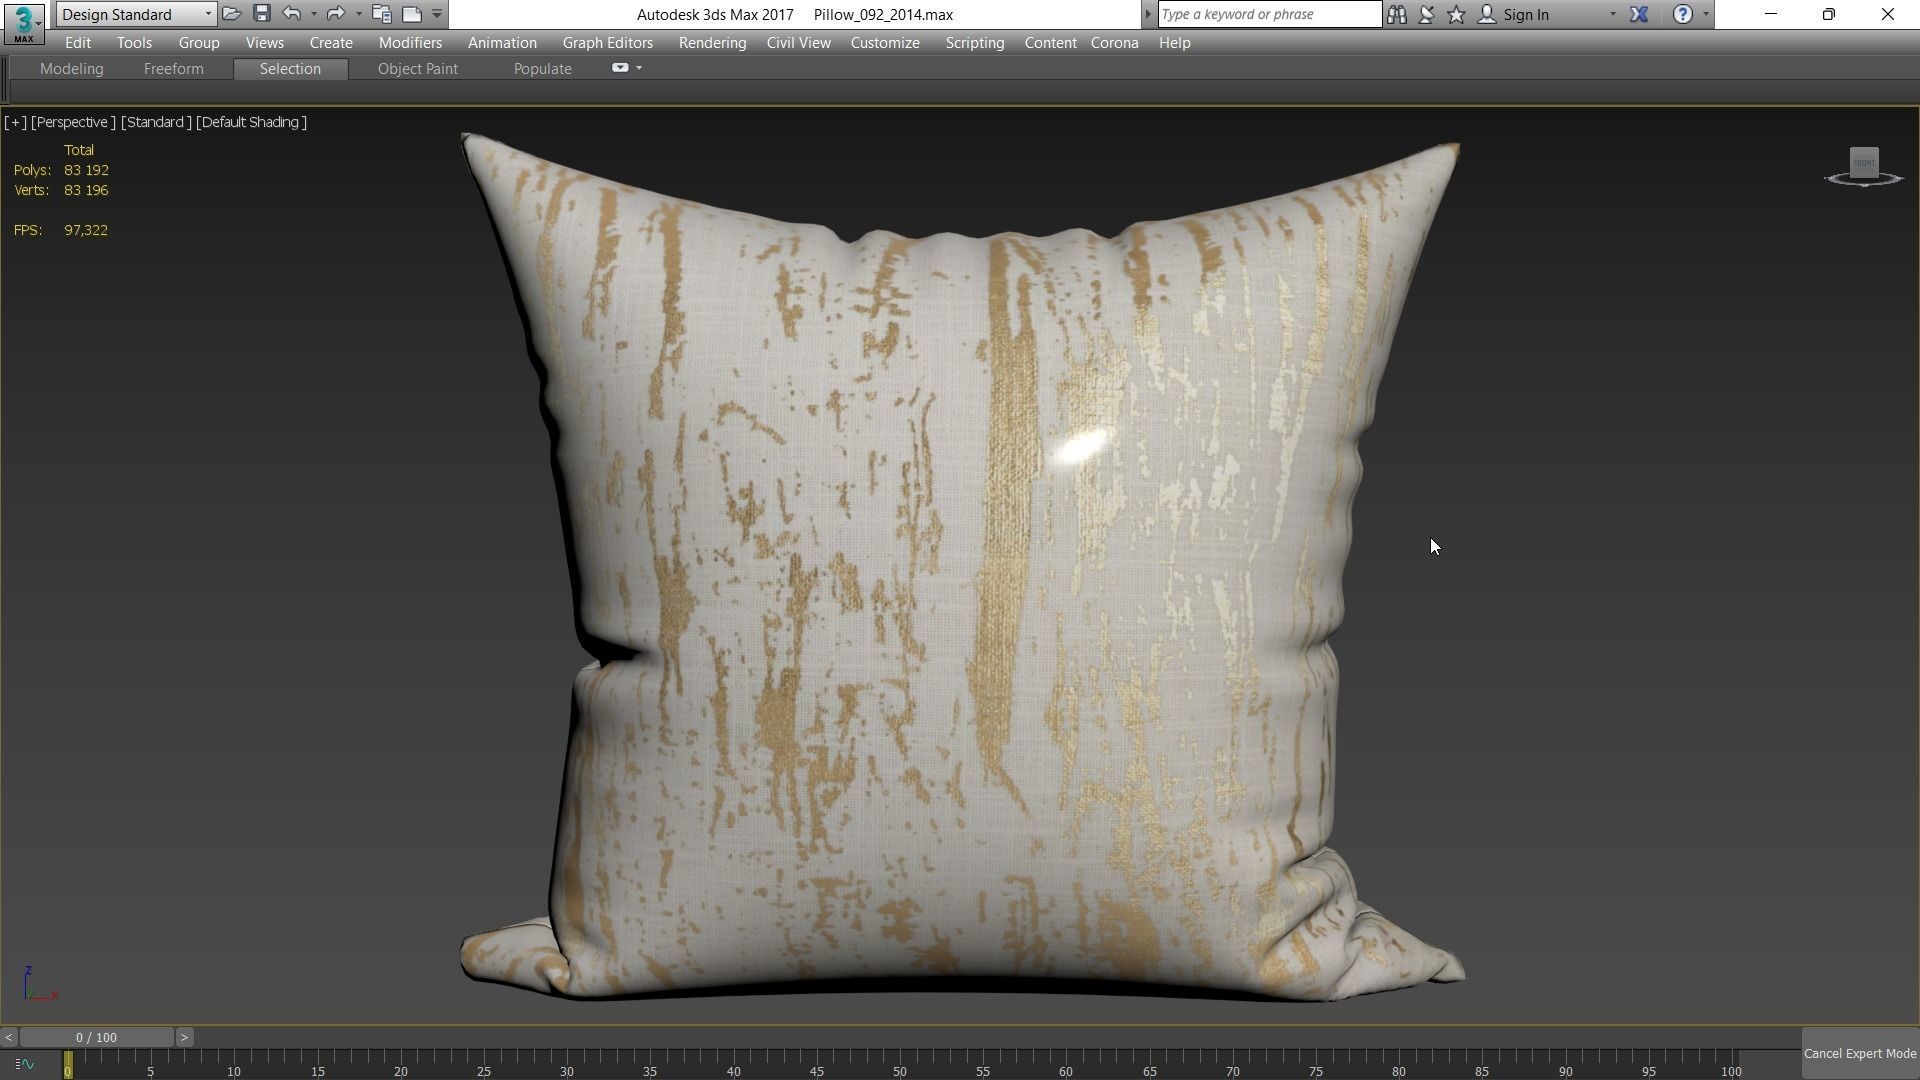Undo the last action
Screen dimensions: 1920x1080
pyautogui.click(x=291, y=14)
